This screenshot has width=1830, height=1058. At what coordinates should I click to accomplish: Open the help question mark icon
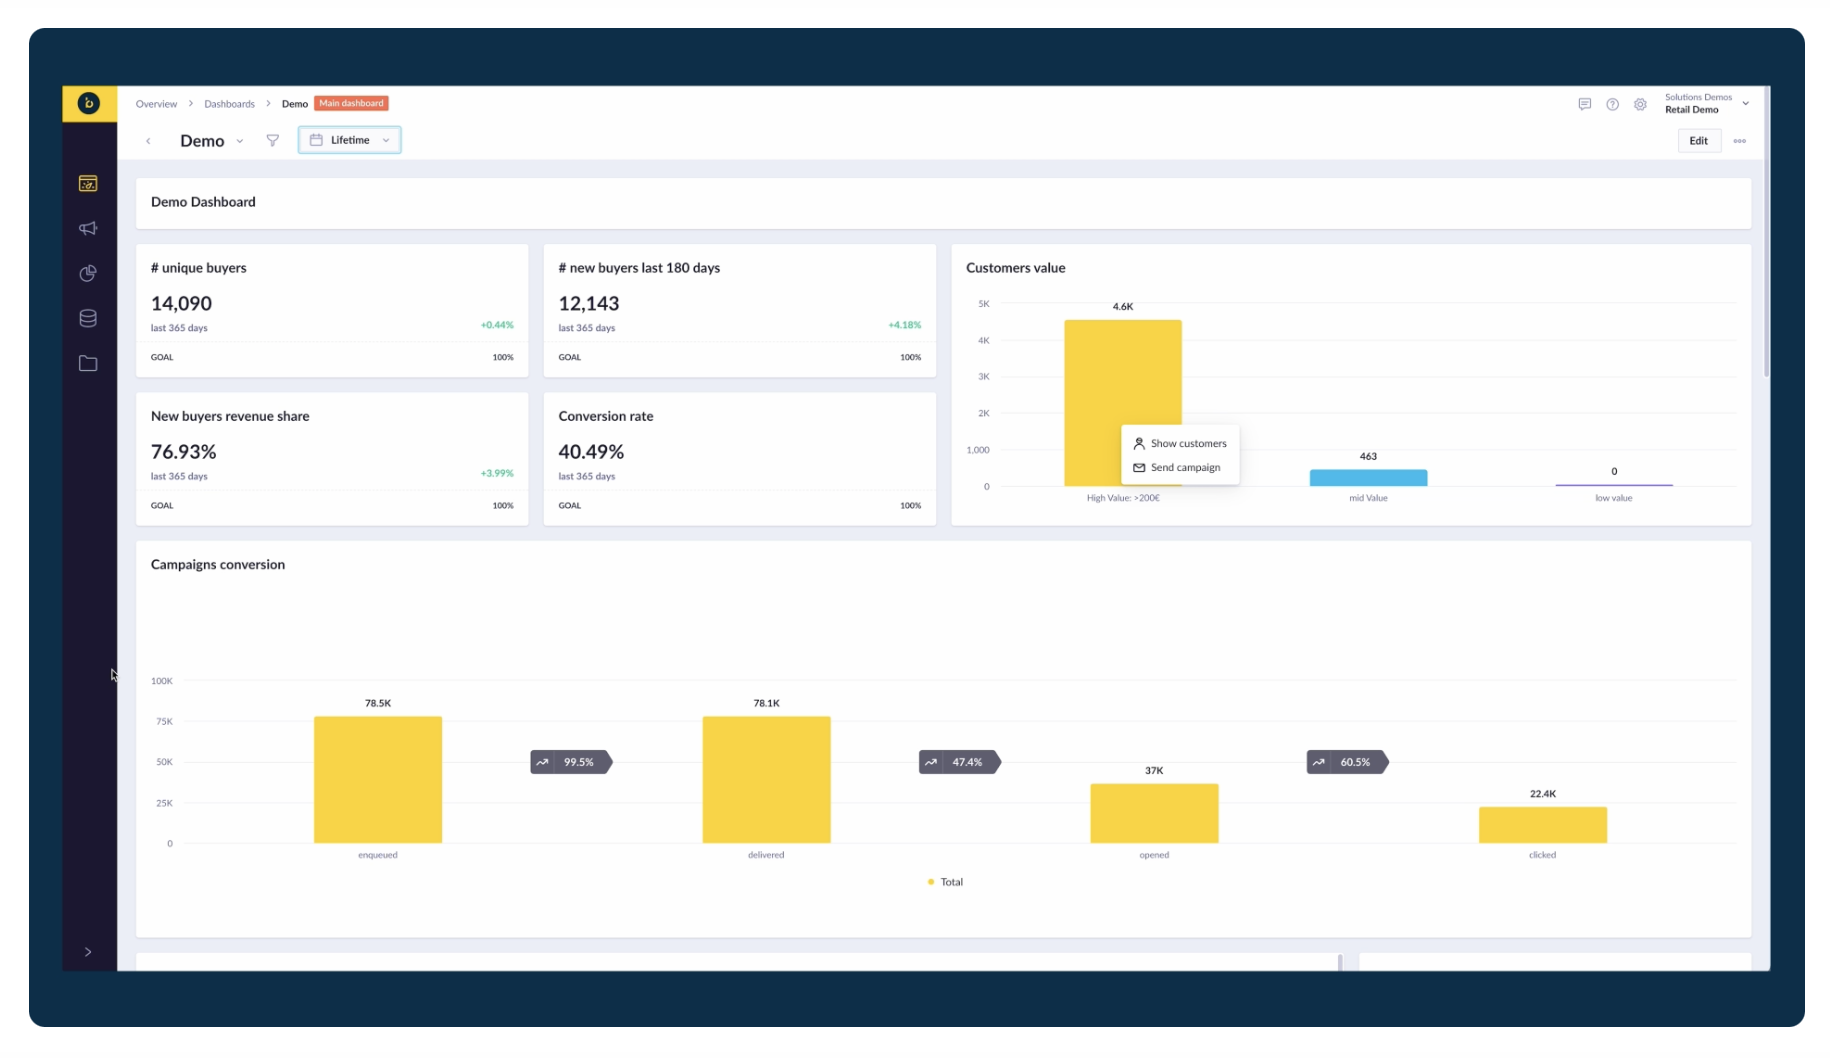(x=1612, y=104)
